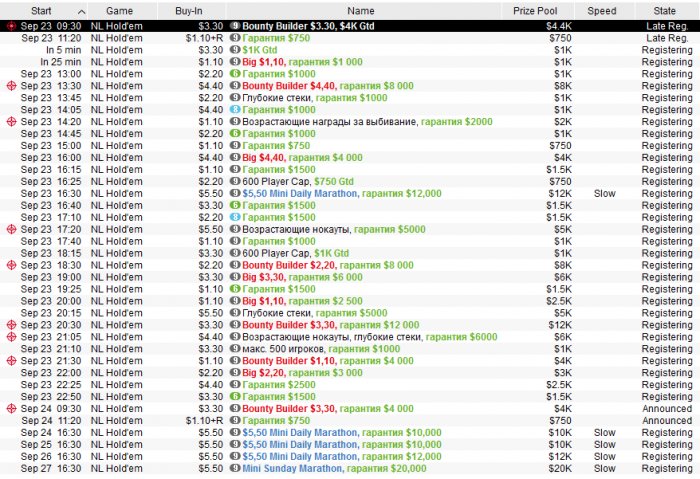Viewport: 700px width, 479px height.
Task: Click the 9-max icon beside 600 Player Cap, $750 Gtd
Action: click(235, 181)
